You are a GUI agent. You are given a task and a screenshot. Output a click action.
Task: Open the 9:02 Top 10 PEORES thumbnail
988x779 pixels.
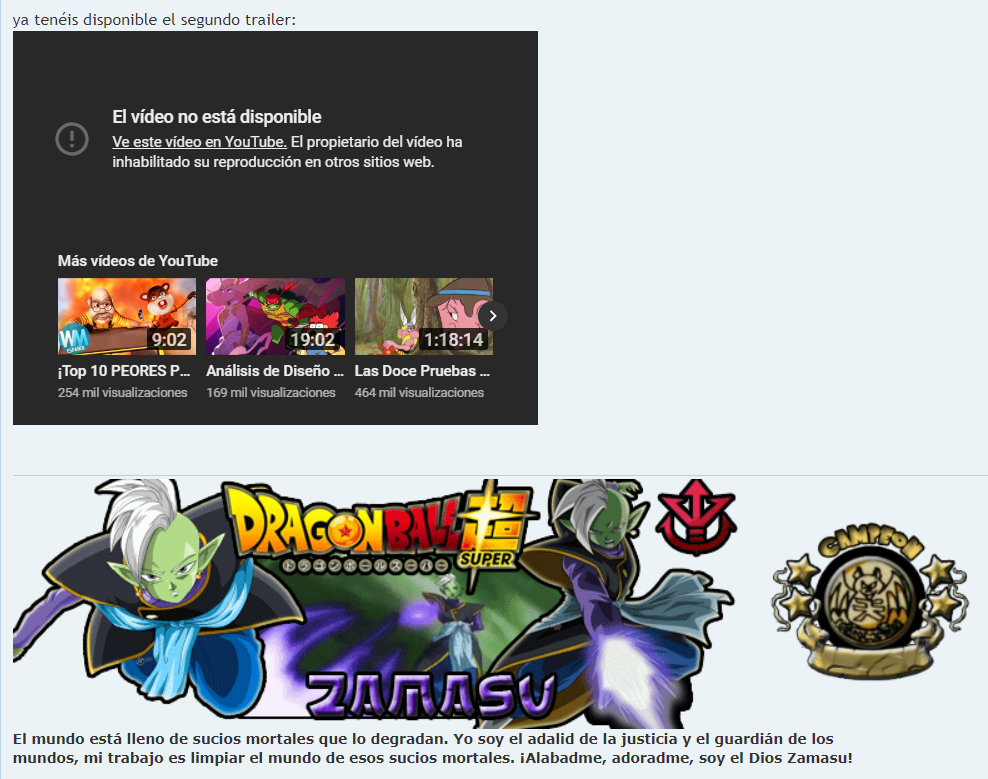click(x=127, y=316)
